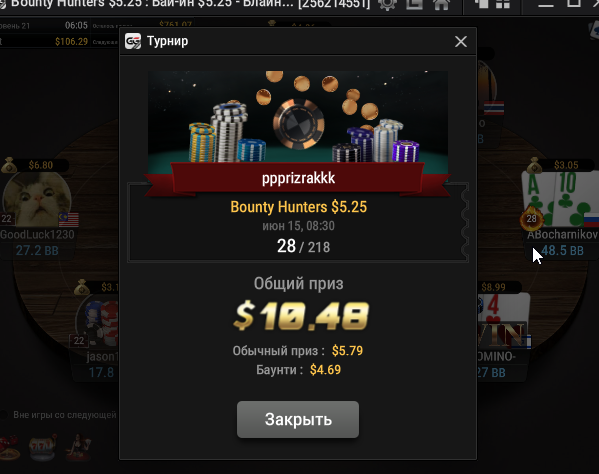Open table settings gear icon

(x=387, y=4)
